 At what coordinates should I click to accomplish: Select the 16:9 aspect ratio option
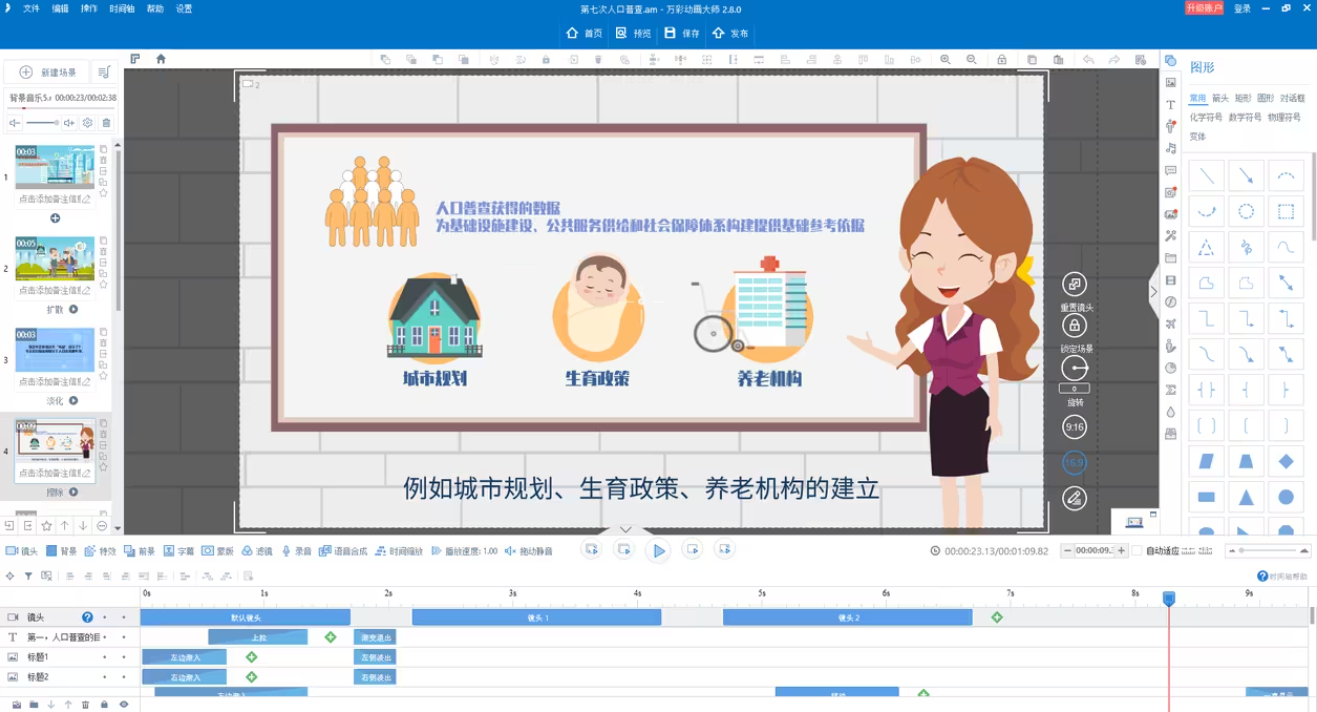1074,463
